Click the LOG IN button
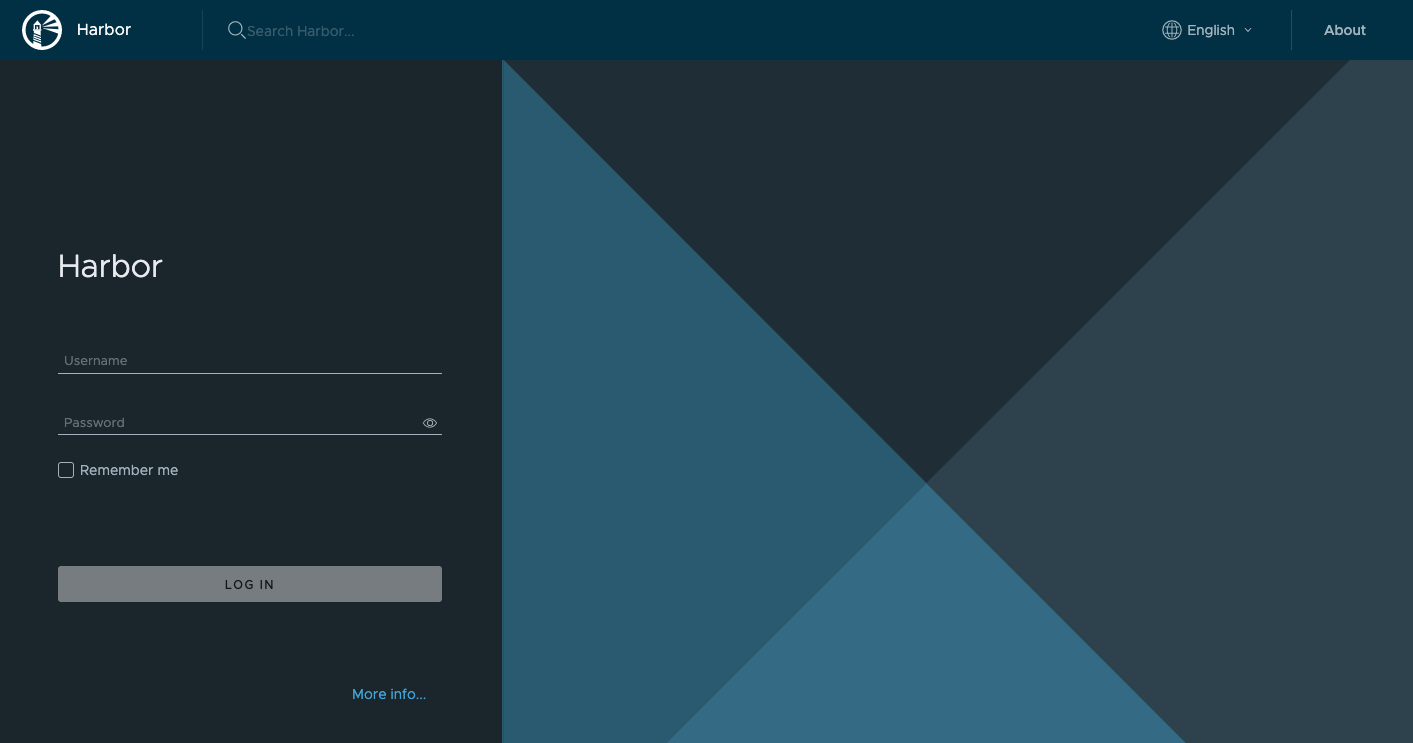 tap(249, 584)
